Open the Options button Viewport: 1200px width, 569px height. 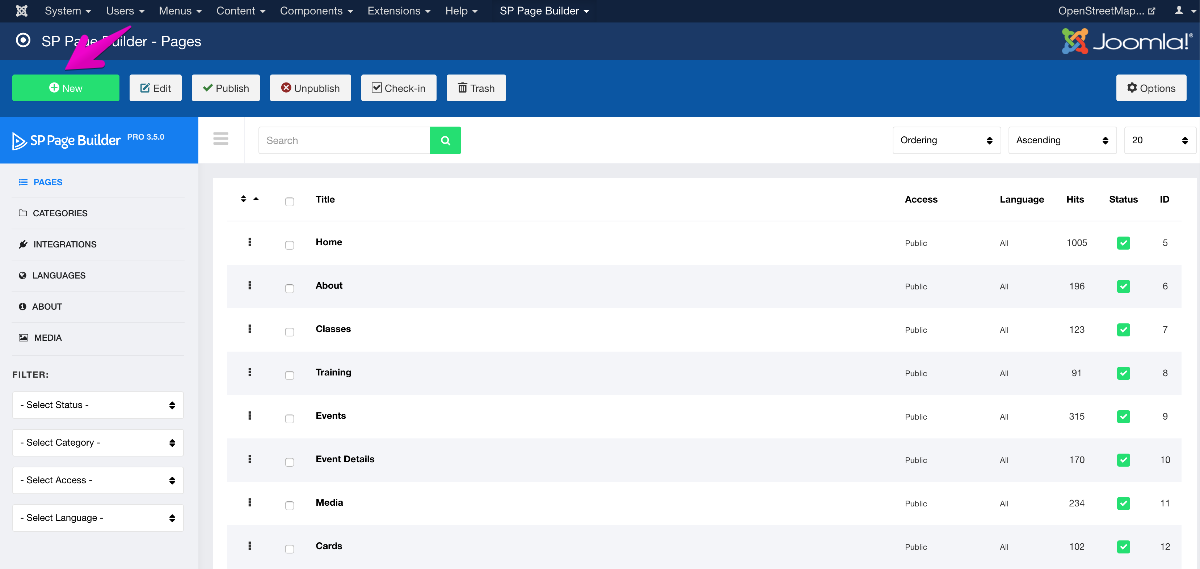click(x=1151, y=88)
